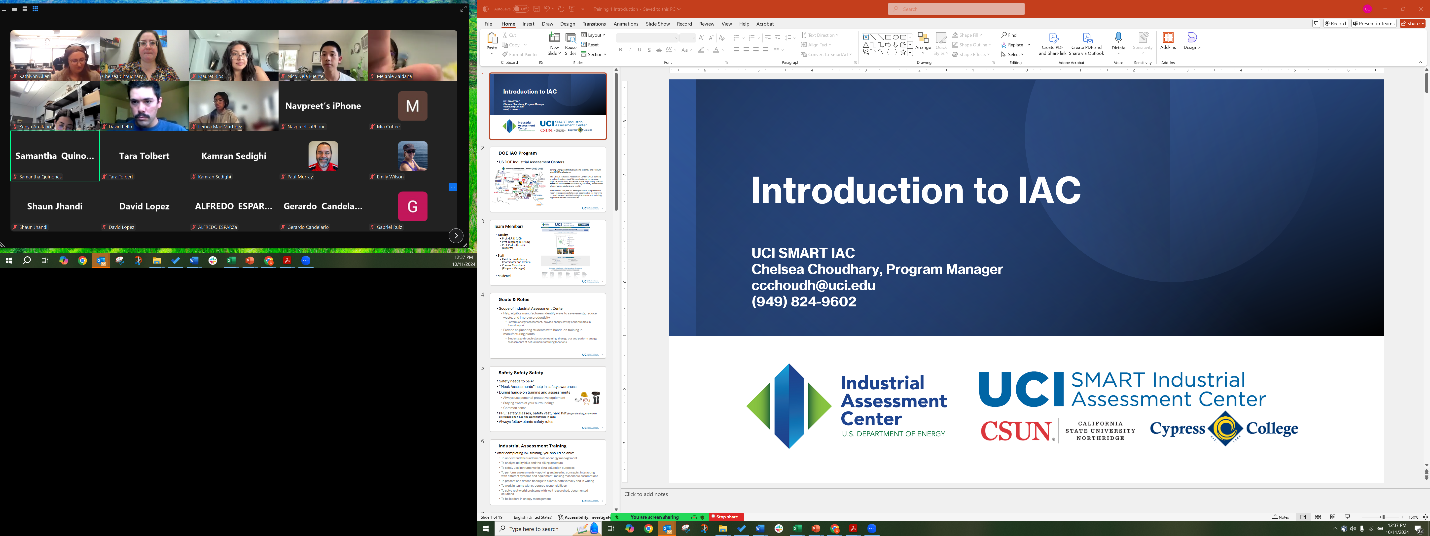This screenshot has height=536, width=1430.
Task: Open the File tab
Action: tap(488, 24)
